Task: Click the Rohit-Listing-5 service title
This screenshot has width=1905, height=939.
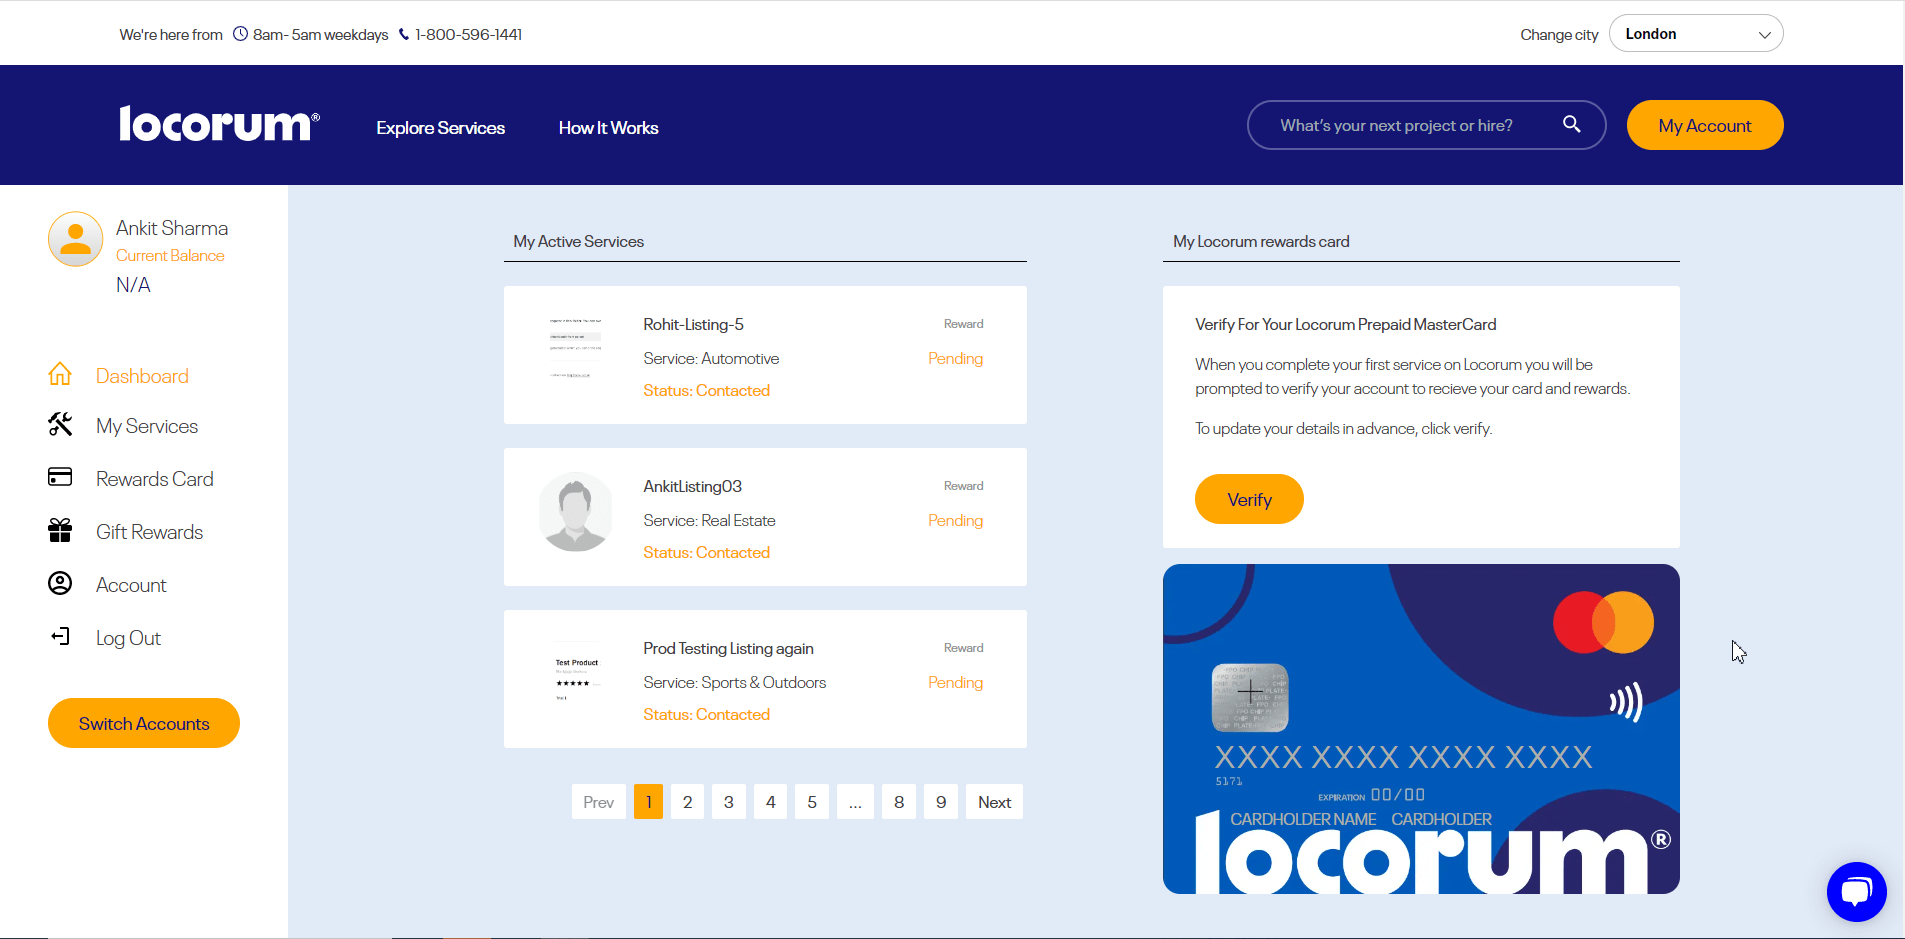Action: coord(693,325)
